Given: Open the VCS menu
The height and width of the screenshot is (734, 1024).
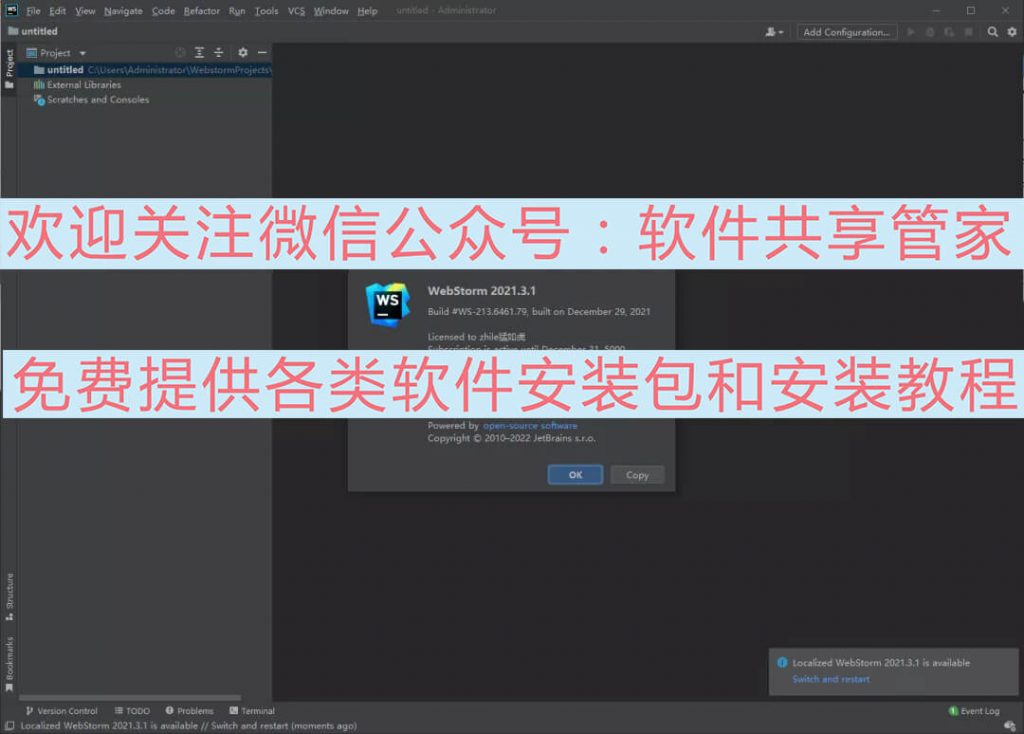Looking at the screenshot, I should [296, 11].
